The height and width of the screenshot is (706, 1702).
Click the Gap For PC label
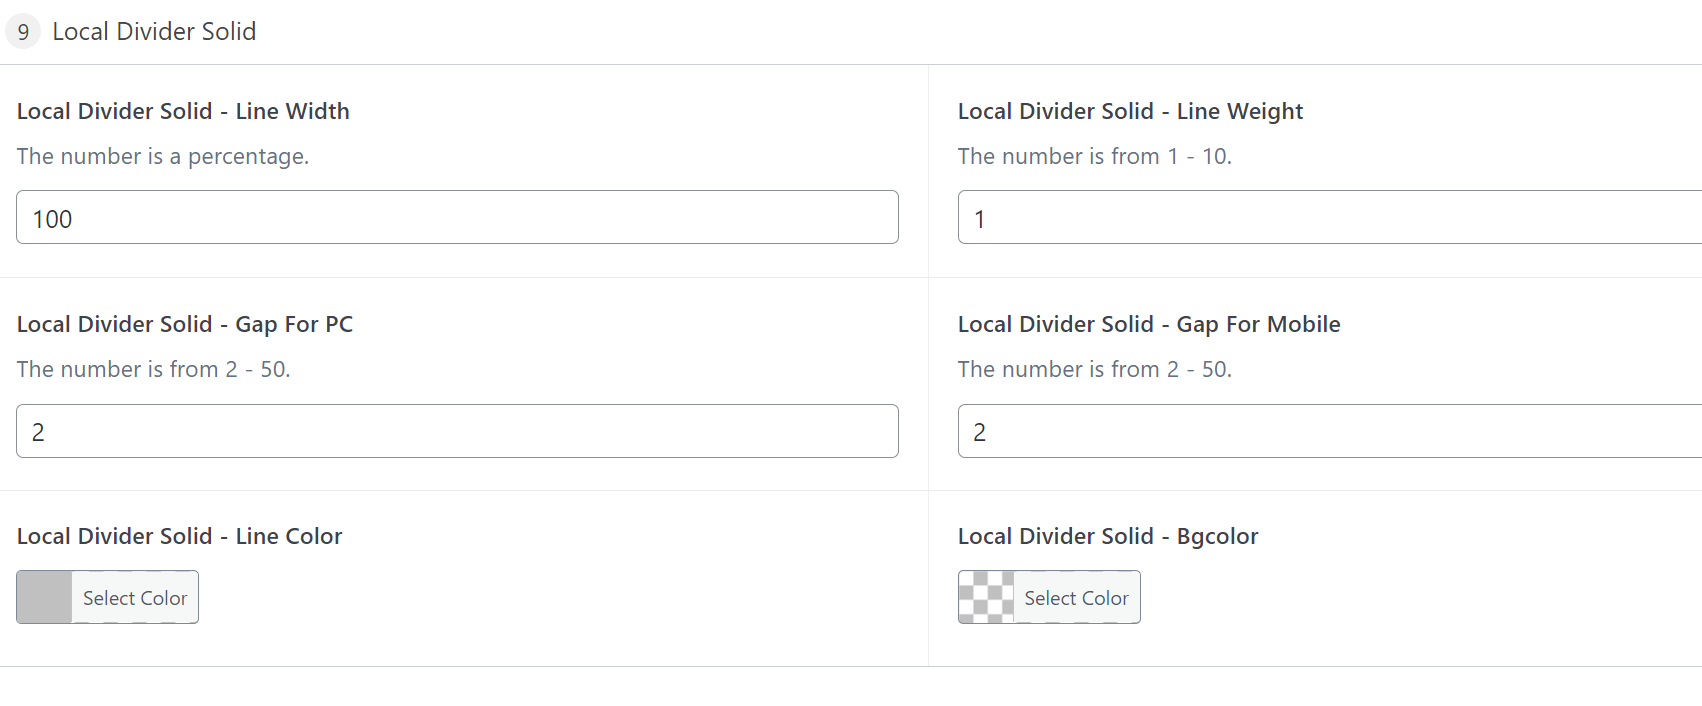(185, 324)
